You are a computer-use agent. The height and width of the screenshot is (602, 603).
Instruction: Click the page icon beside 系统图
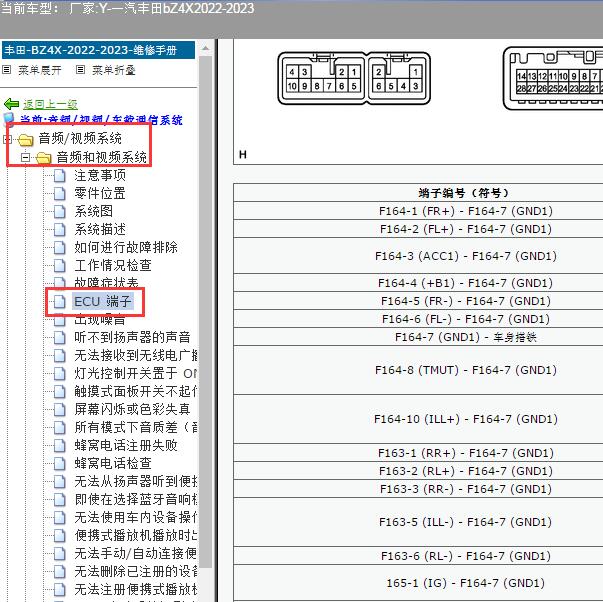(x=60, y=211)
